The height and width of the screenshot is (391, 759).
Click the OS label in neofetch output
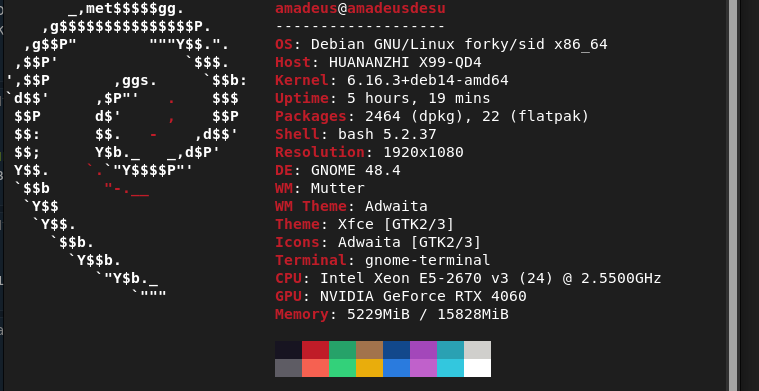(x=285, y=45)
